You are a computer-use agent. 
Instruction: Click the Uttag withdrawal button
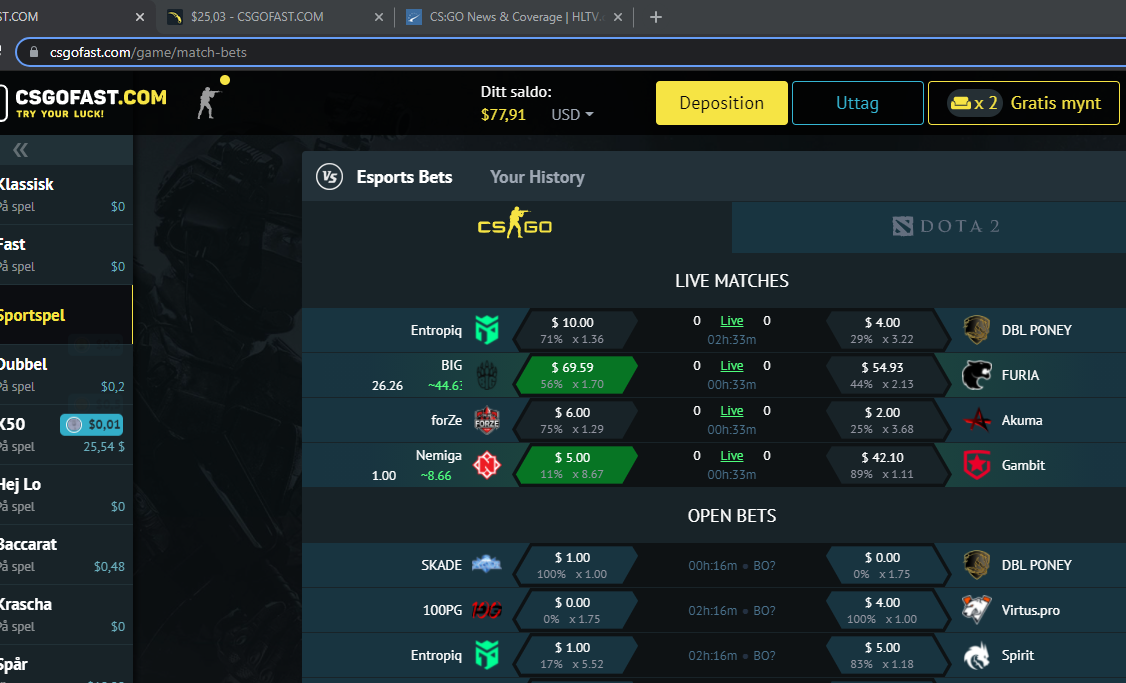(x=857, y=103)
